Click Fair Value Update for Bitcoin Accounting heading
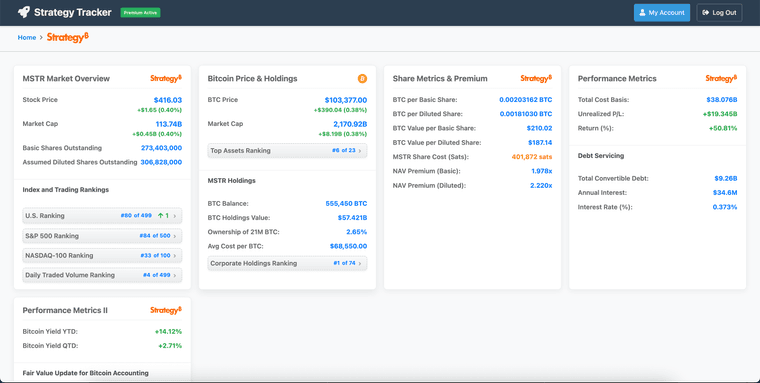The image size is (760, 383). 85,373
